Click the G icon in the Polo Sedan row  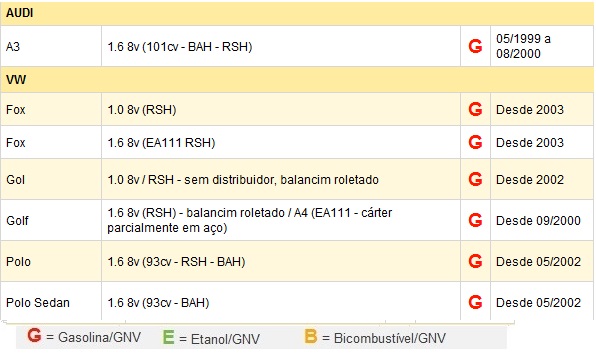tap(475, 302)
